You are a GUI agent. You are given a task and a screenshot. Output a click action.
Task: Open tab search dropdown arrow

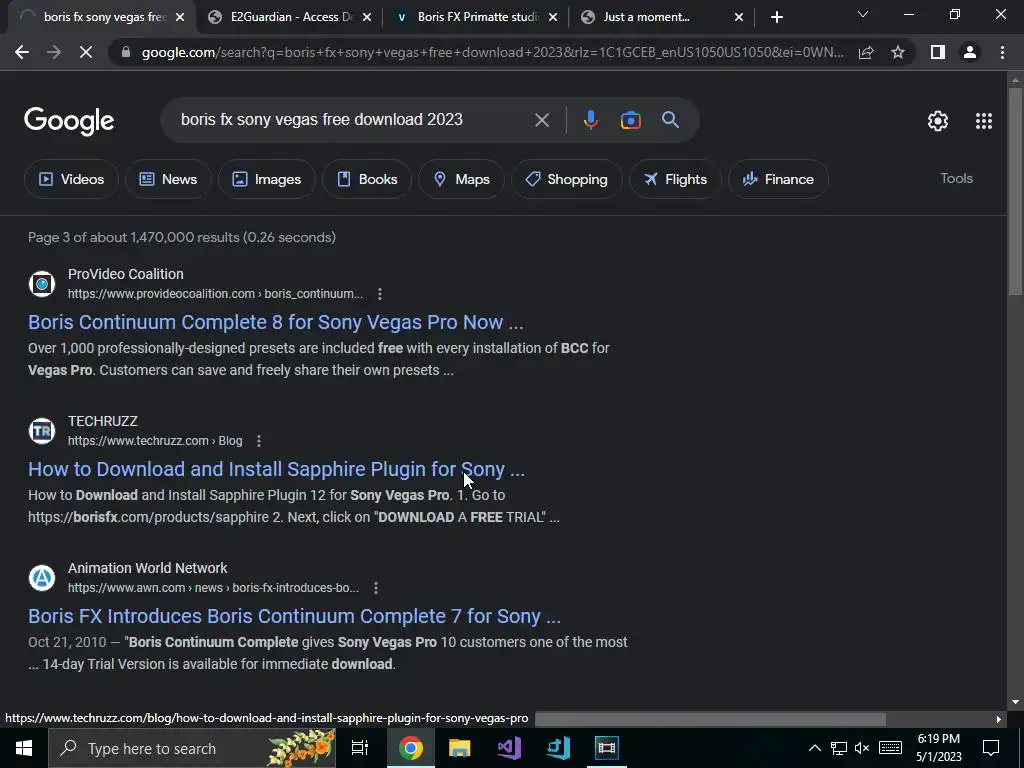point(863,15)
